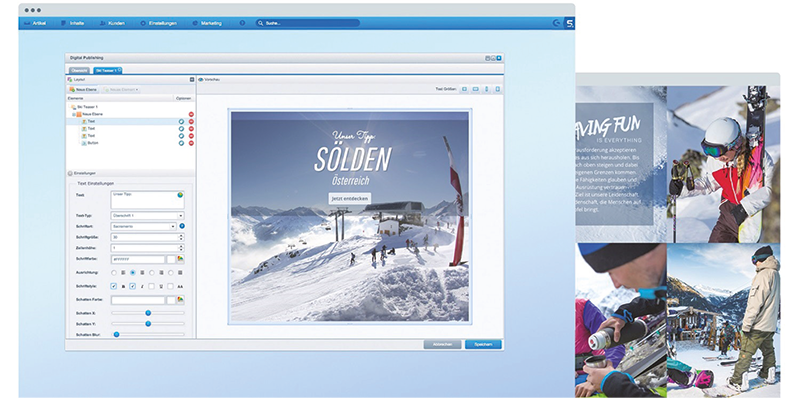Click blue option icon of first Text row
The width and height of the screenshot is (800, 398).
tap(181, 121)
